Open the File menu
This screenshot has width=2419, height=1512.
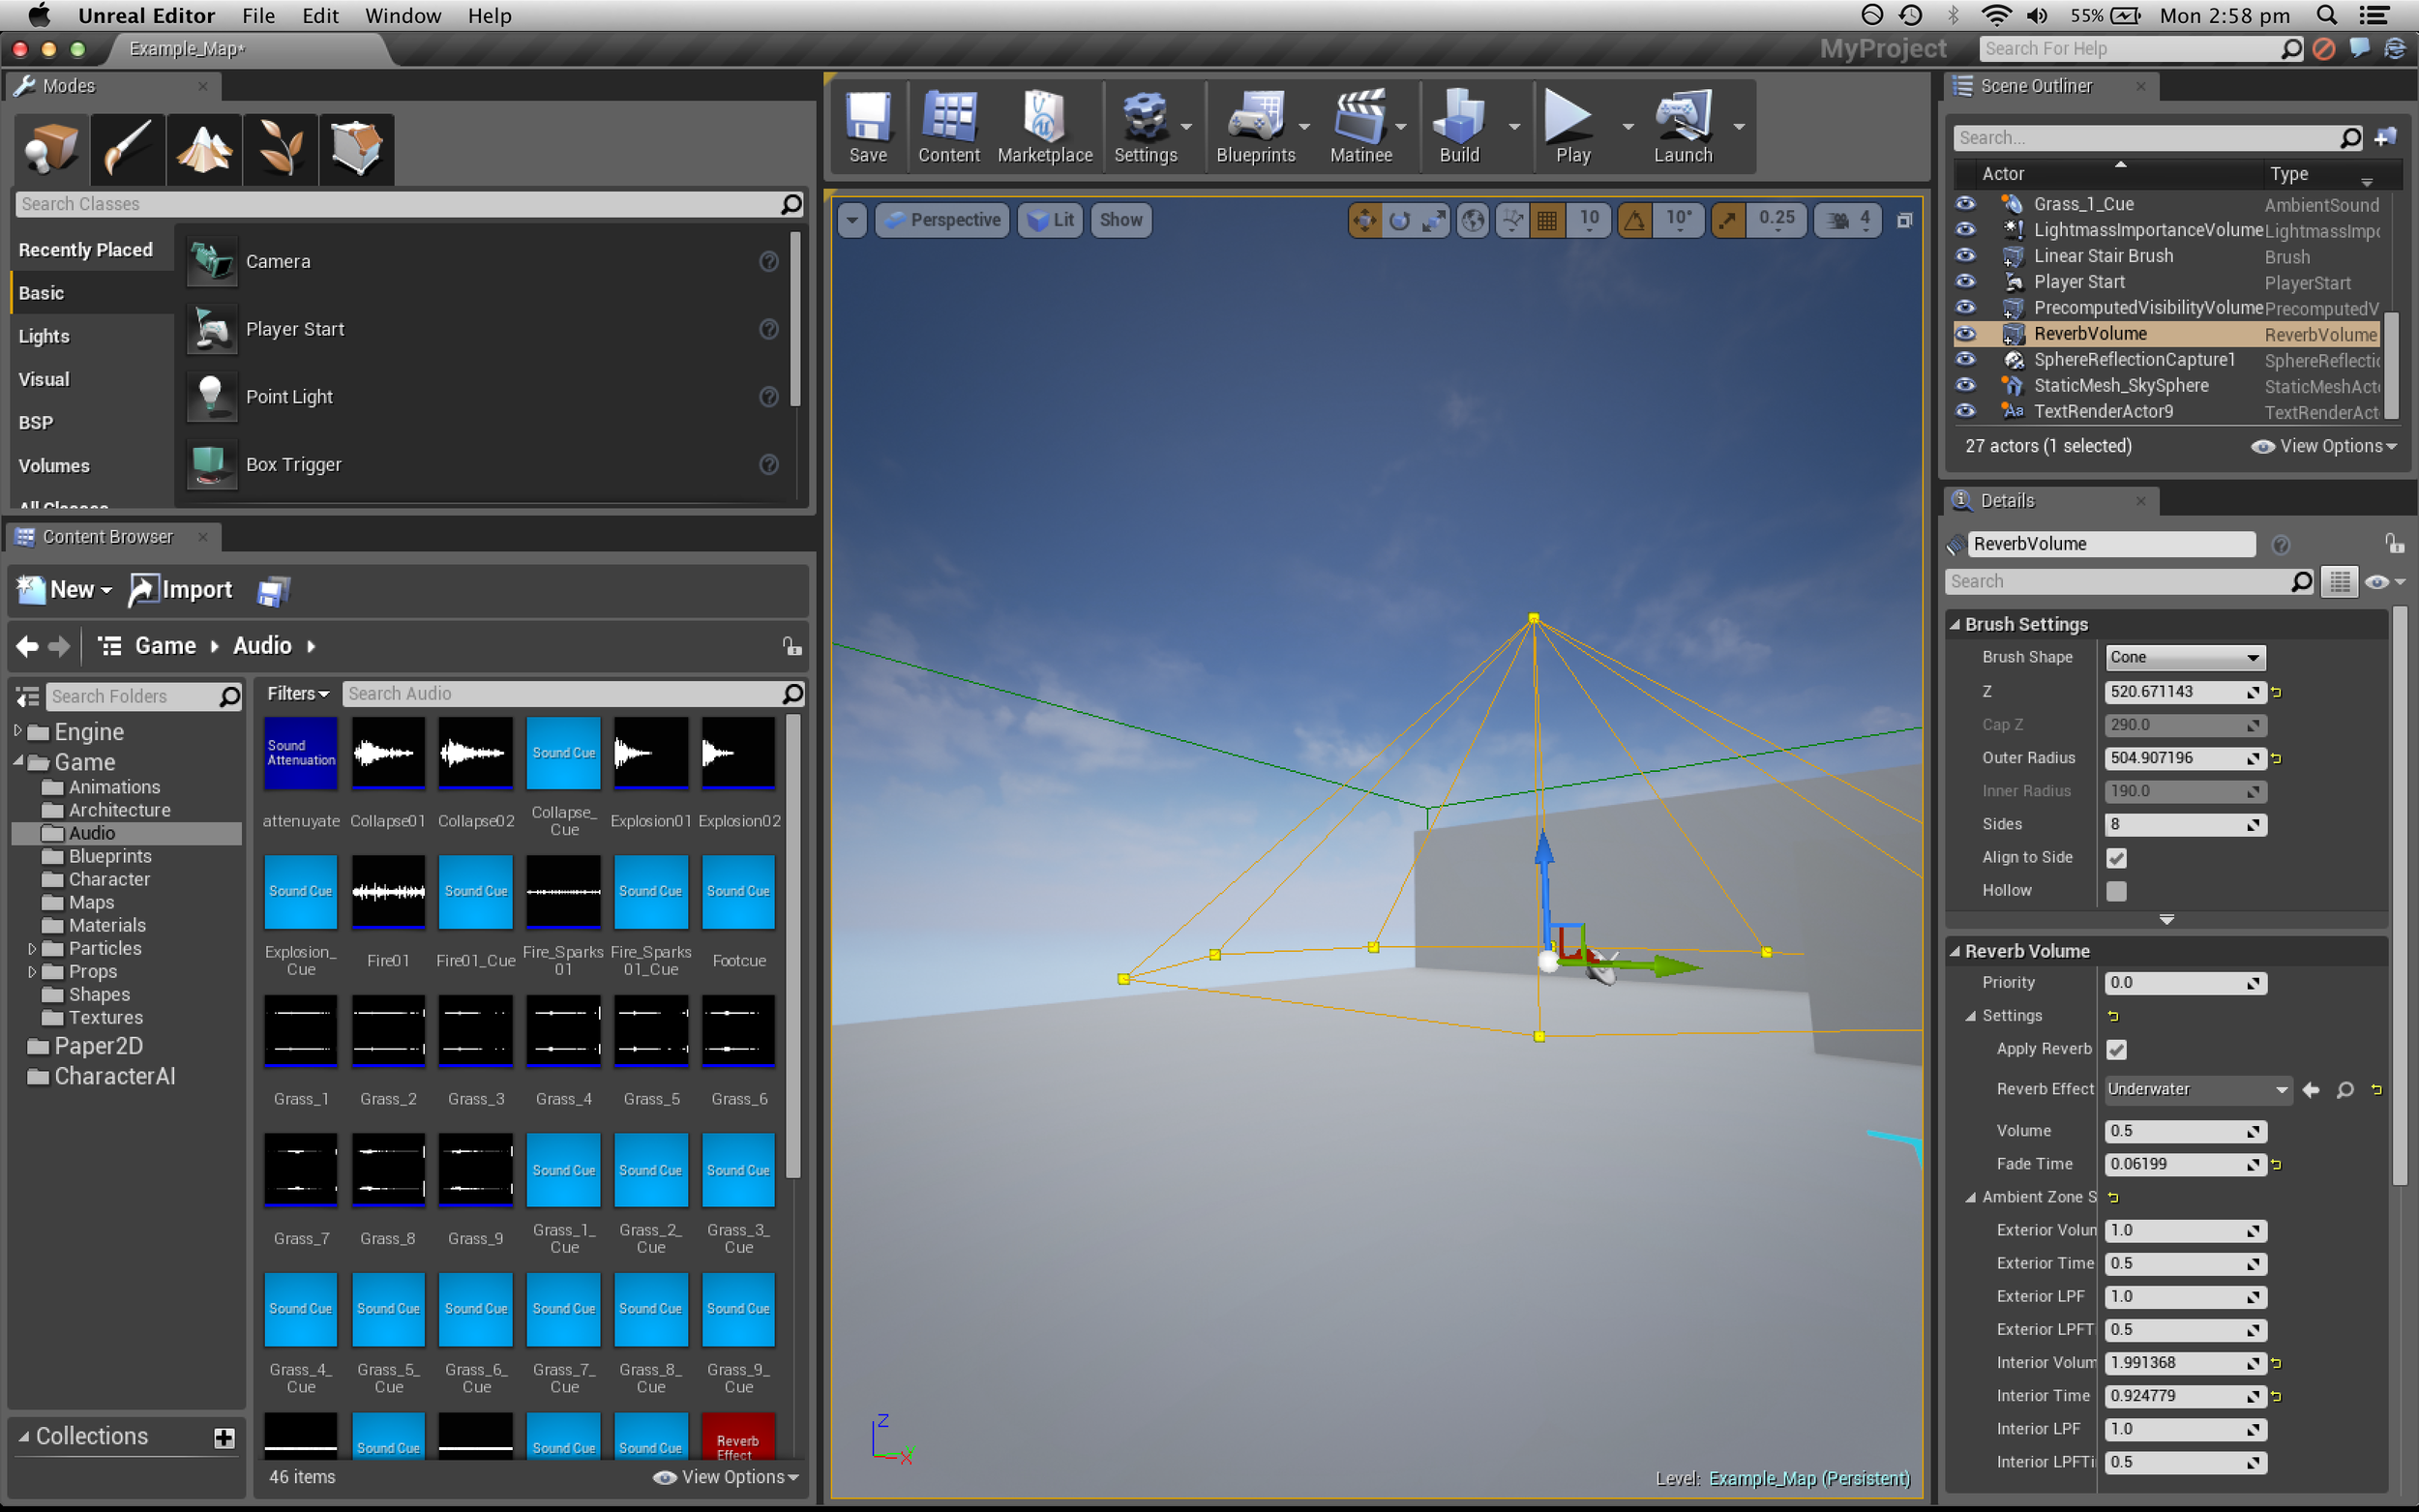(258, 15)
